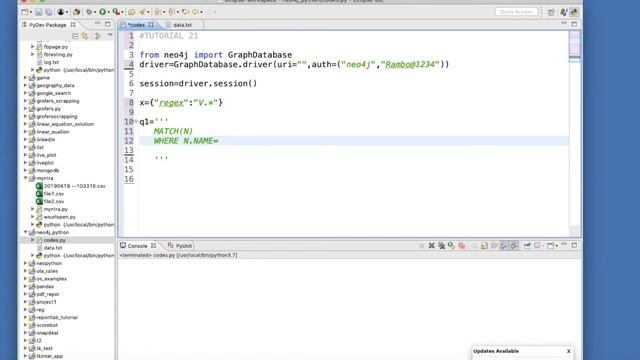Click line 12 WHERE N.NAME= in editor

[x=186, y=141]
